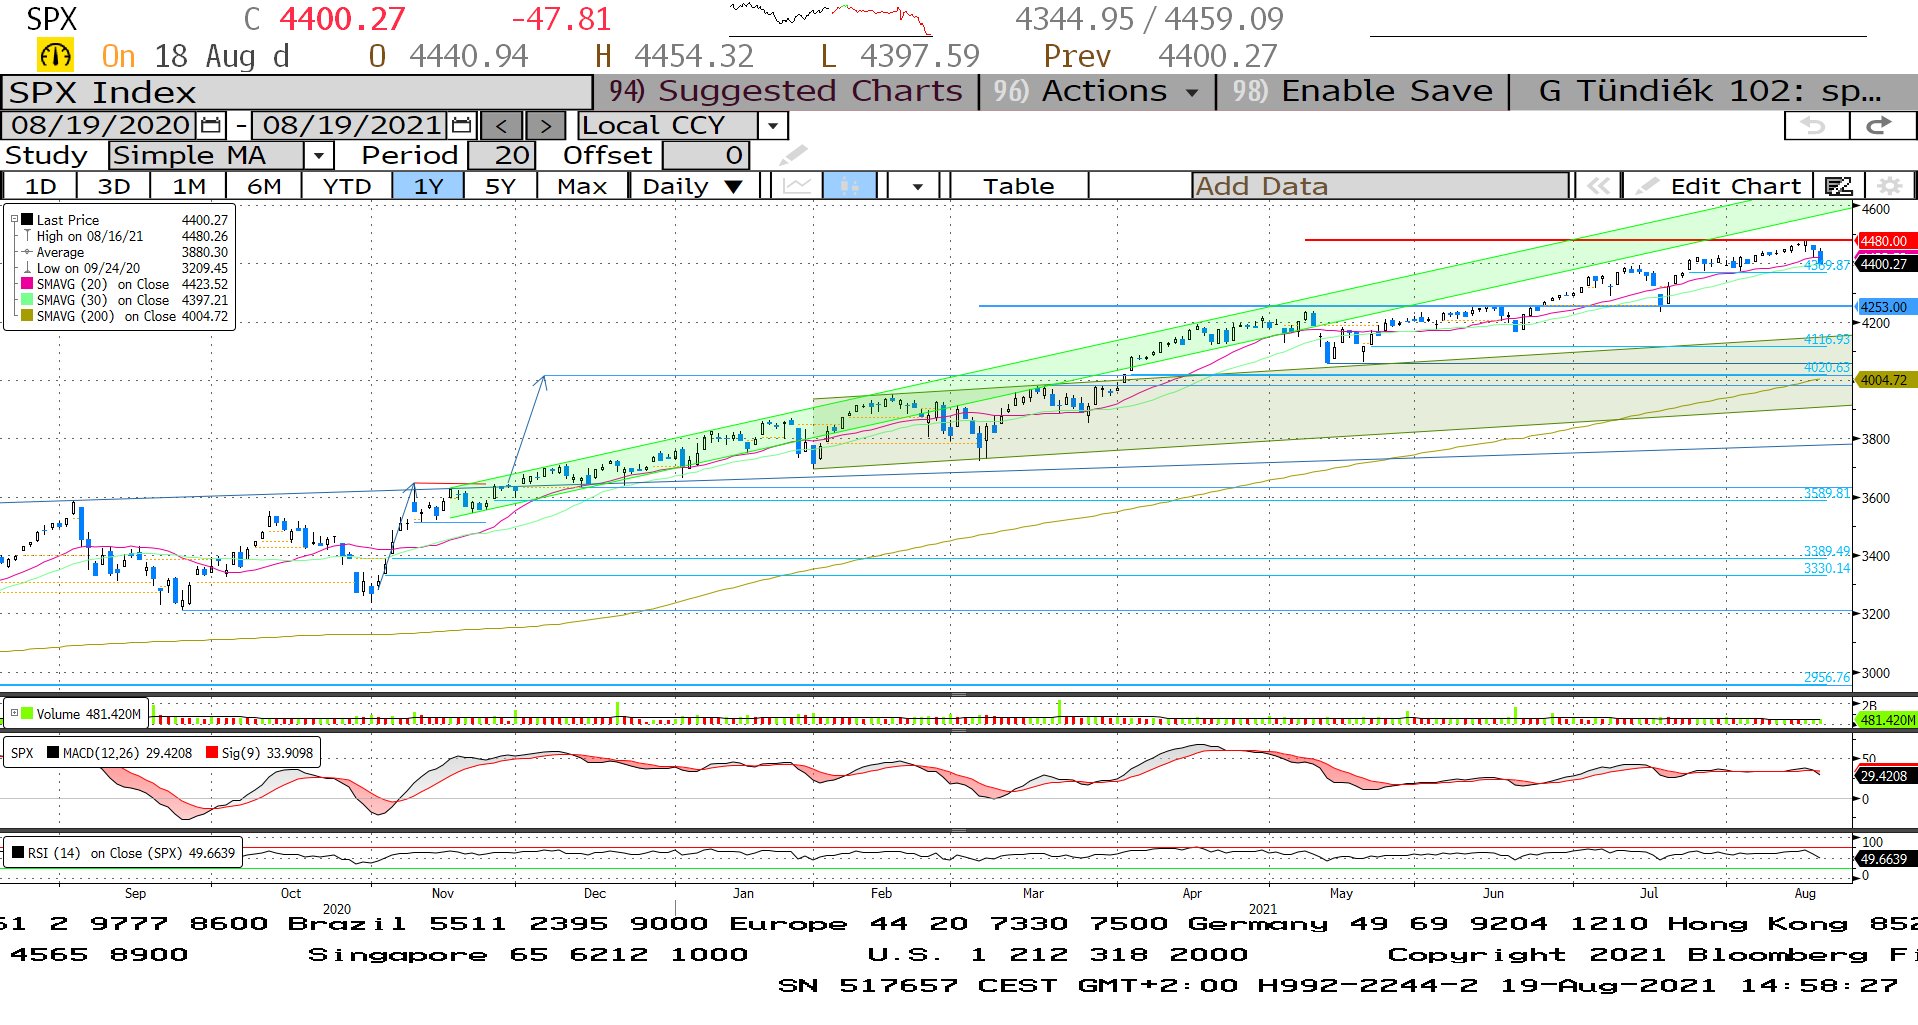Click the green Volume legend swatch
The image size is (1918, 1025).
28,713
